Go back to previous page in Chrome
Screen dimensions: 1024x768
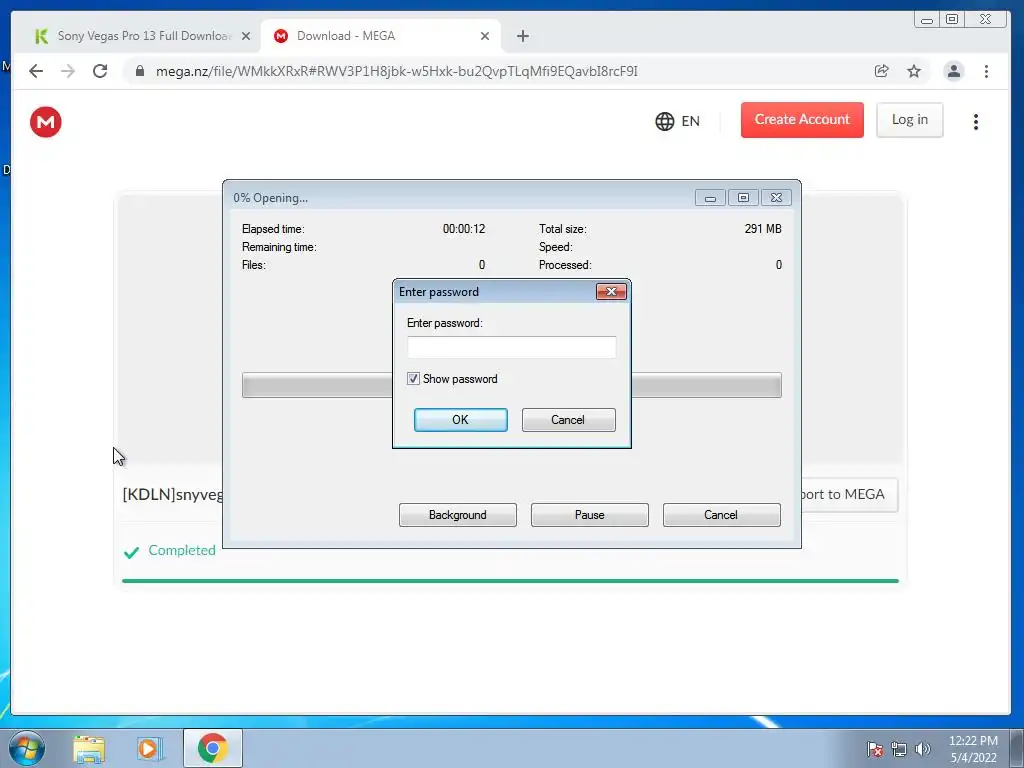click(36, 71)
